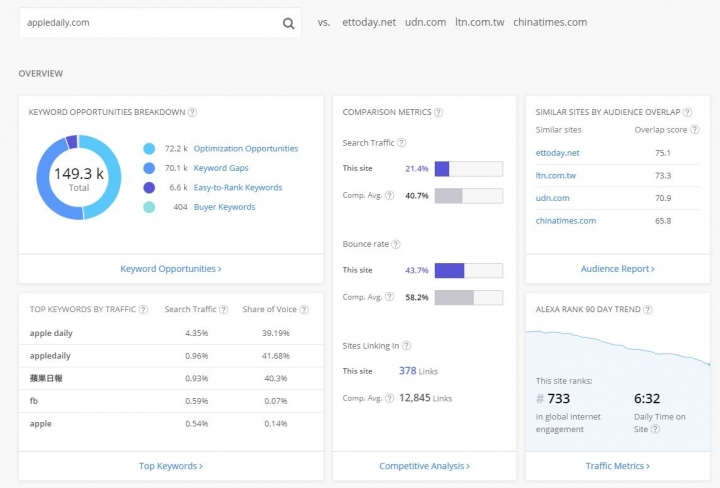Click the search magnifier icon
Screen dimensions: 720x488
288,23
